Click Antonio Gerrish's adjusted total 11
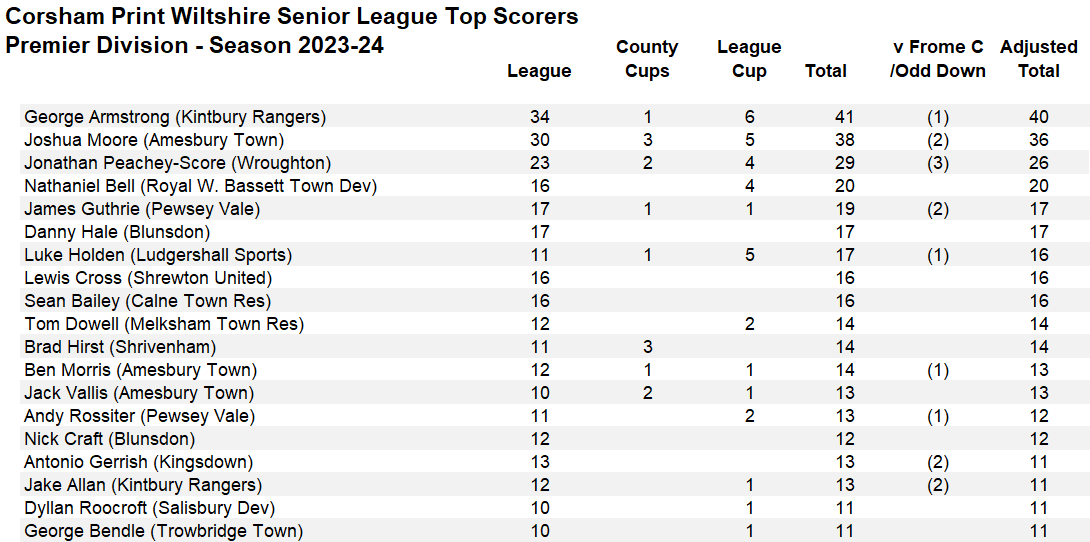 [1039, 461]
